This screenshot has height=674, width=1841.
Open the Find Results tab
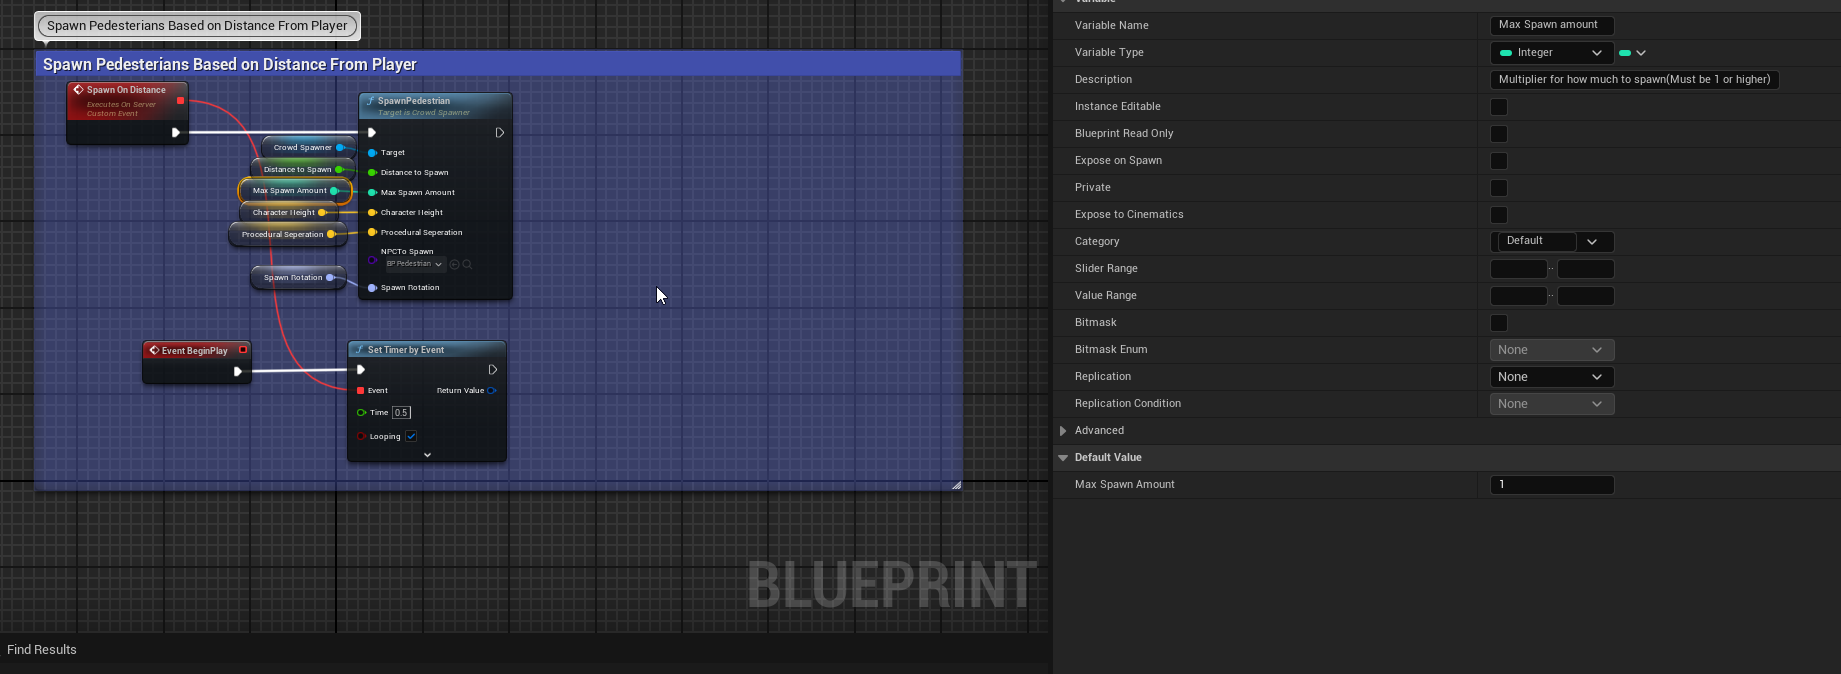[x=42, y=650]
